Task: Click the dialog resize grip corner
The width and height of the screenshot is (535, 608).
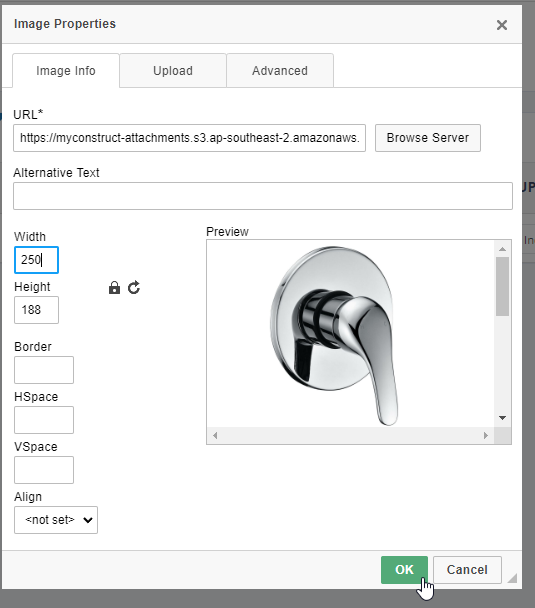Action: coord(512,577)
